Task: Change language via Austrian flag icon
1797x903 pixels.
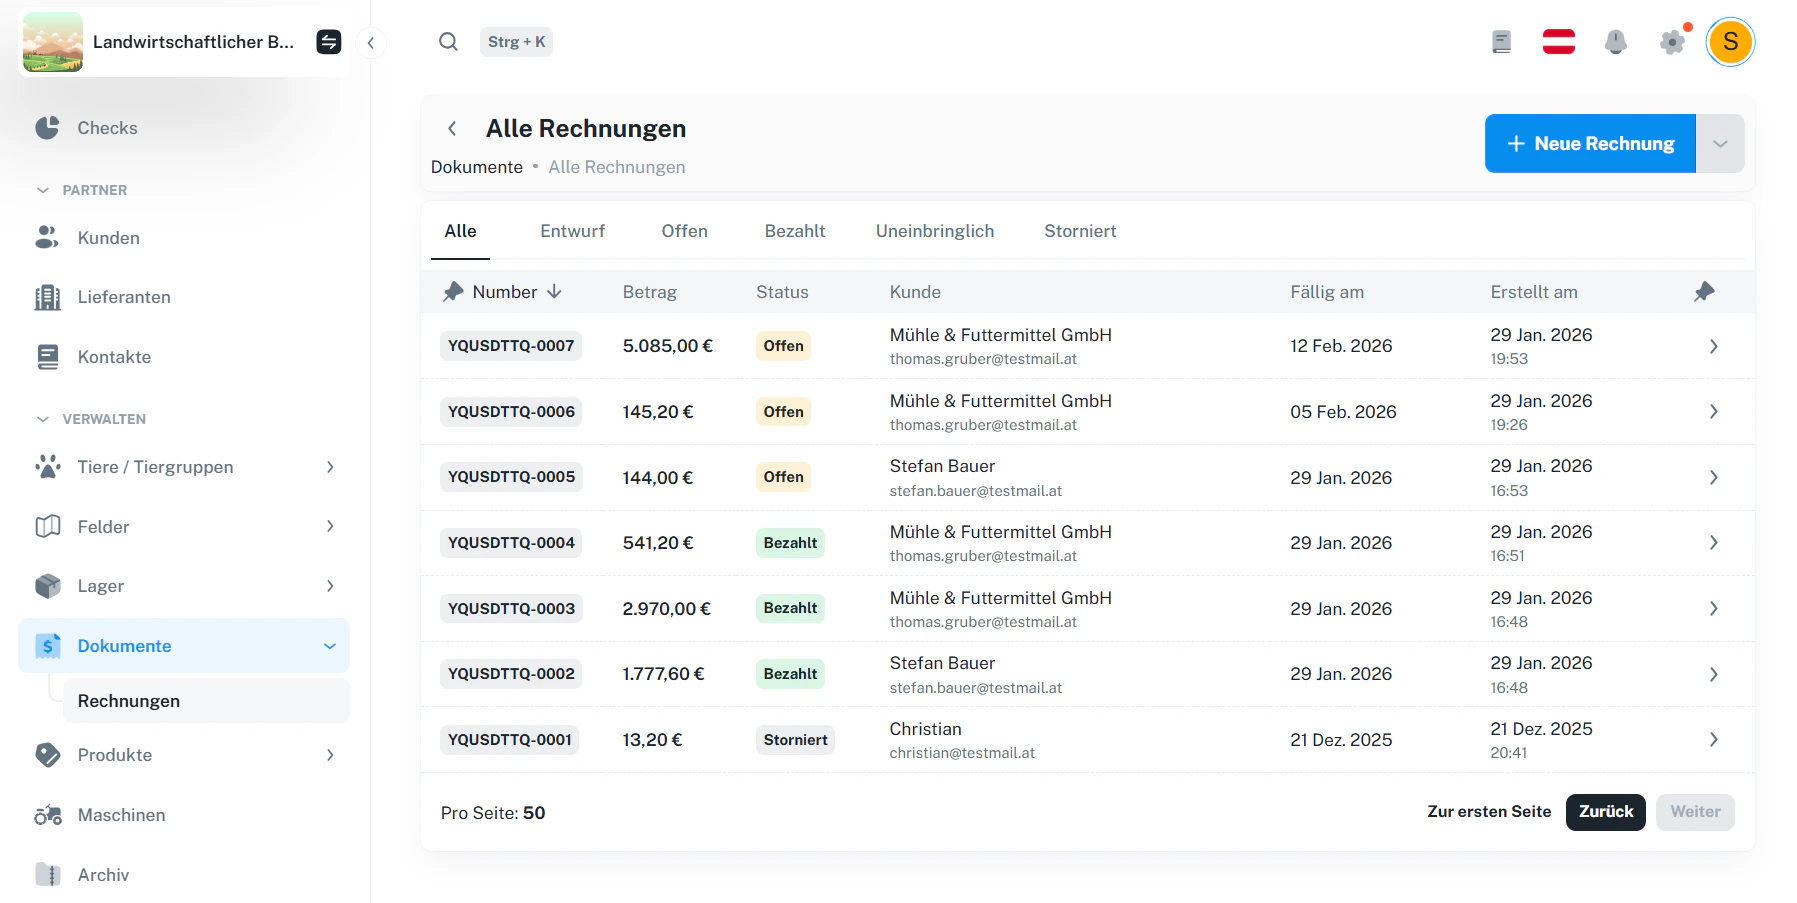Action: 1559,42
